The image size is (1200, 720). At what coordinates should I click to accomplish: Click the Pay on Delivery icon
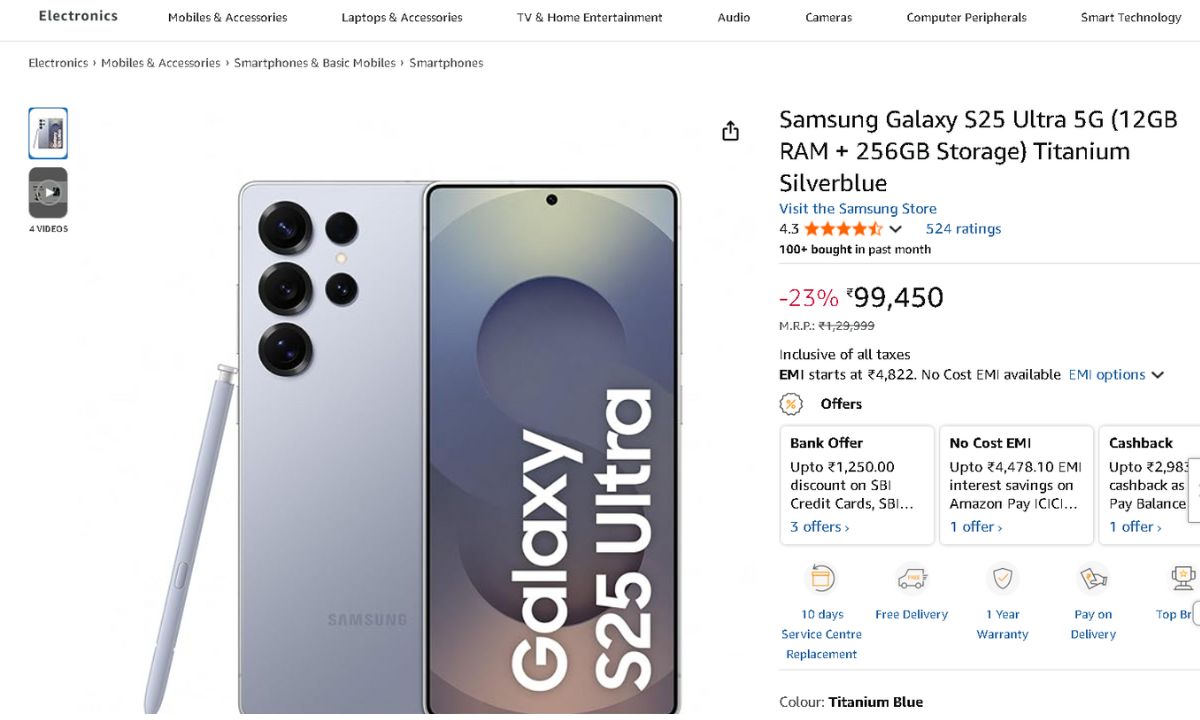1093,579
